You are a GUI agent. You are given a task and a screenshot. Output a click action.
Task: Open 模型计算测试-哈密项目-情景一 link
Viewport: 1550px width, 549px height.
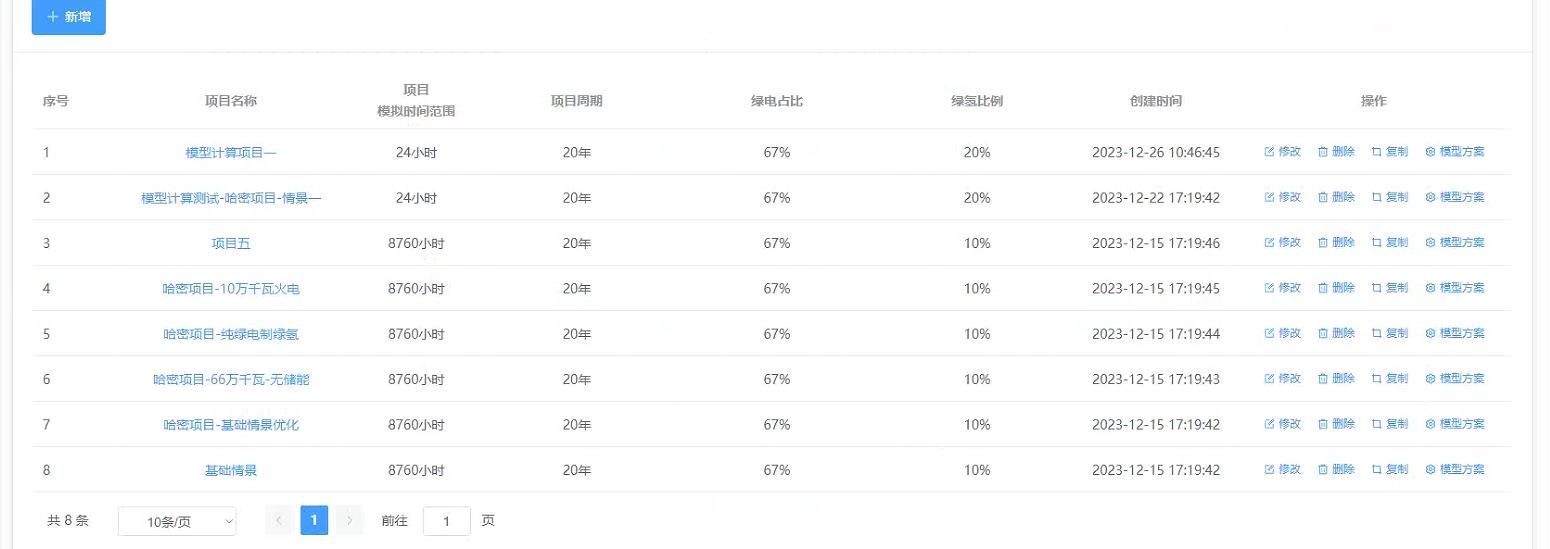point(231,198)
